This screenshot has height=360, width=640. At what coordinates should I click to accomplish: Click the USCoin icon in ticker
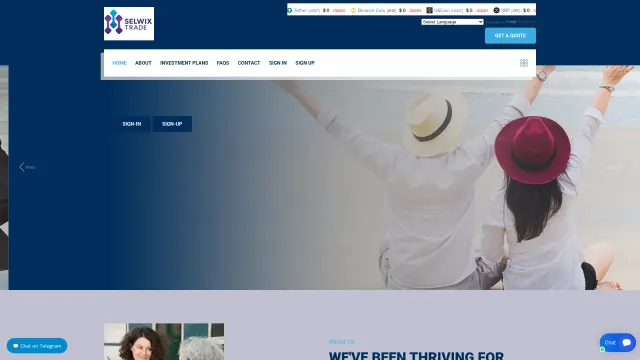(x=429, y=10)
